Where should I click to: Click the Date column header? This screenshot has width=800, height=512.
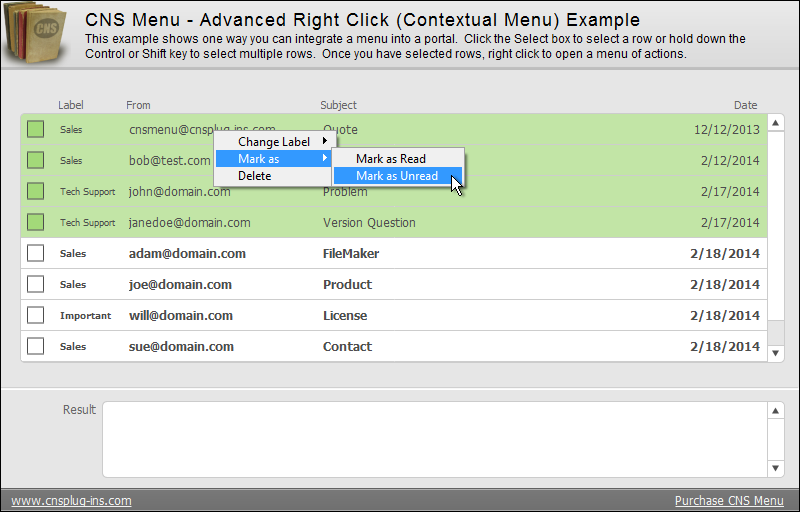coord(745,105)
